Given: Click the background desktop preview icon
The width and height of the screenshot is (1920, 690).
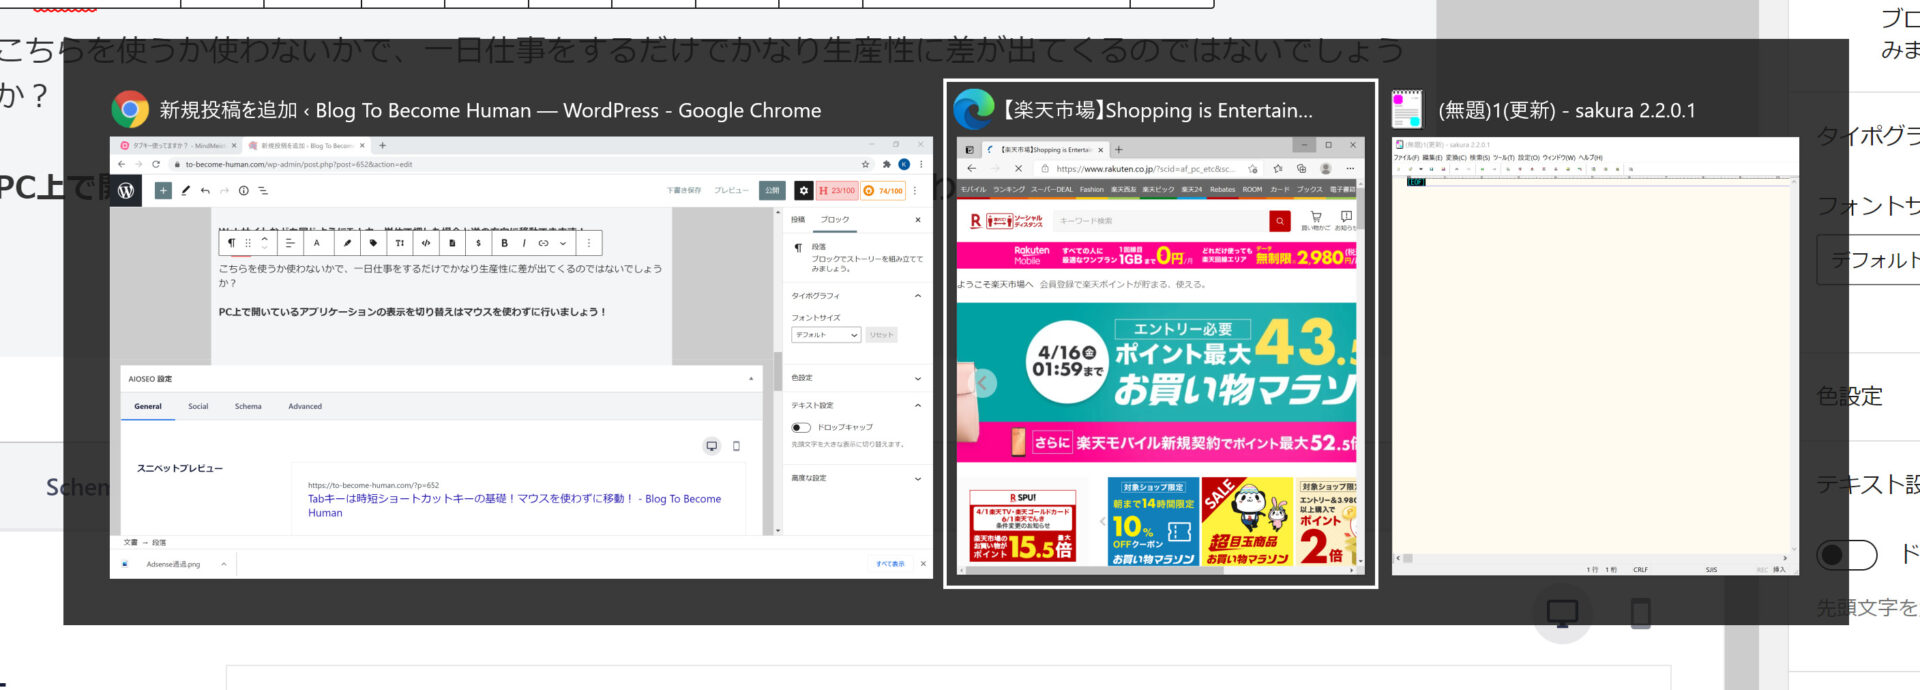Looking at the screenshot, I should (x=1562, y=612).
